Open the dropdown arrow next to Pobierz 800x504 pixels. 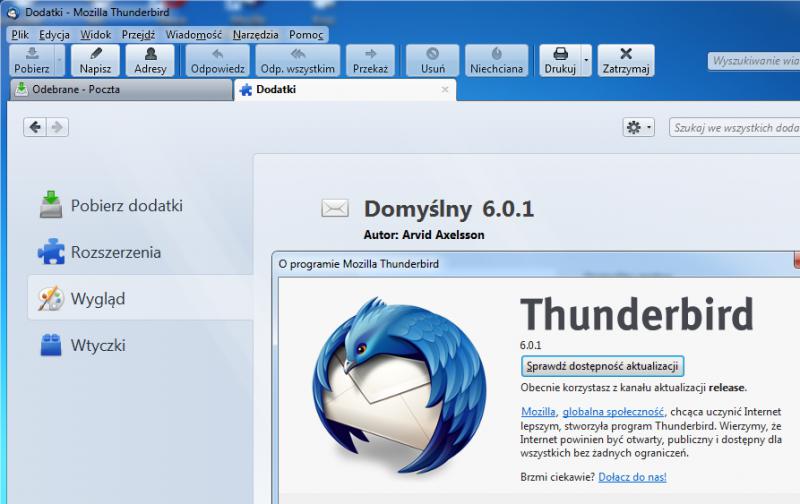(60, 61)
